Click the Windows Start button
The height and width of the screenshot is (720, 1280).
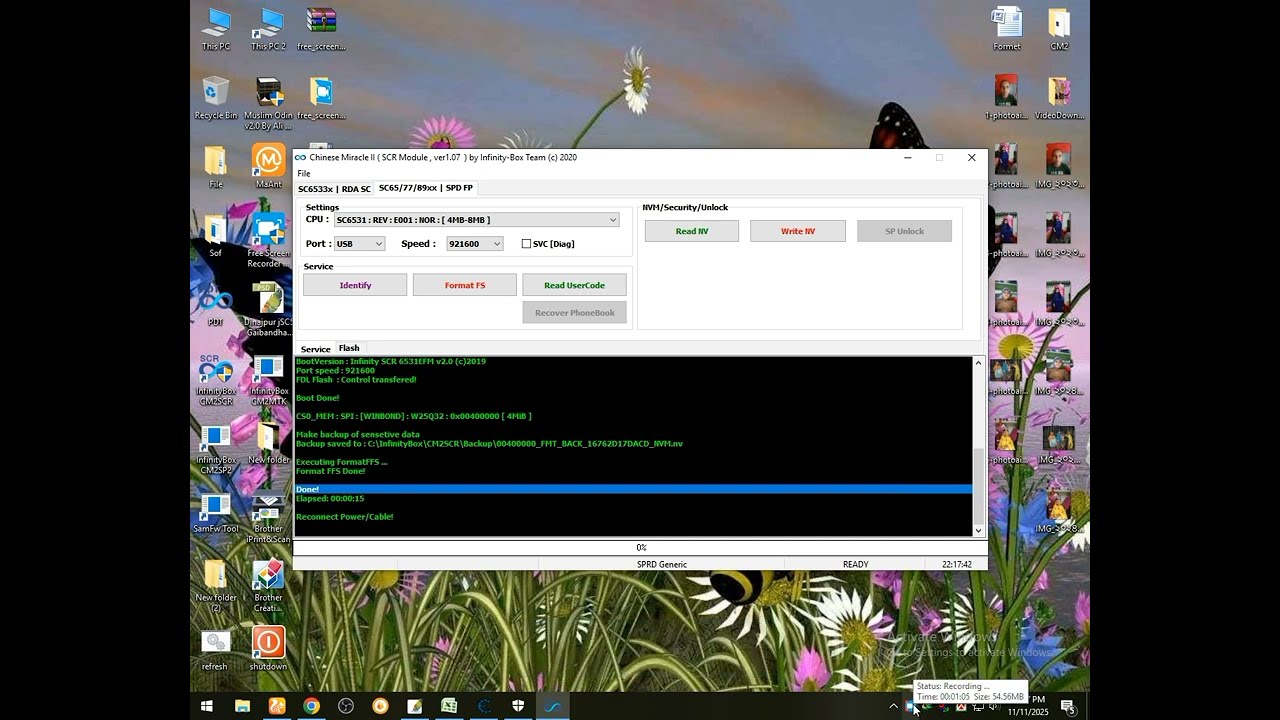[207, 706]
